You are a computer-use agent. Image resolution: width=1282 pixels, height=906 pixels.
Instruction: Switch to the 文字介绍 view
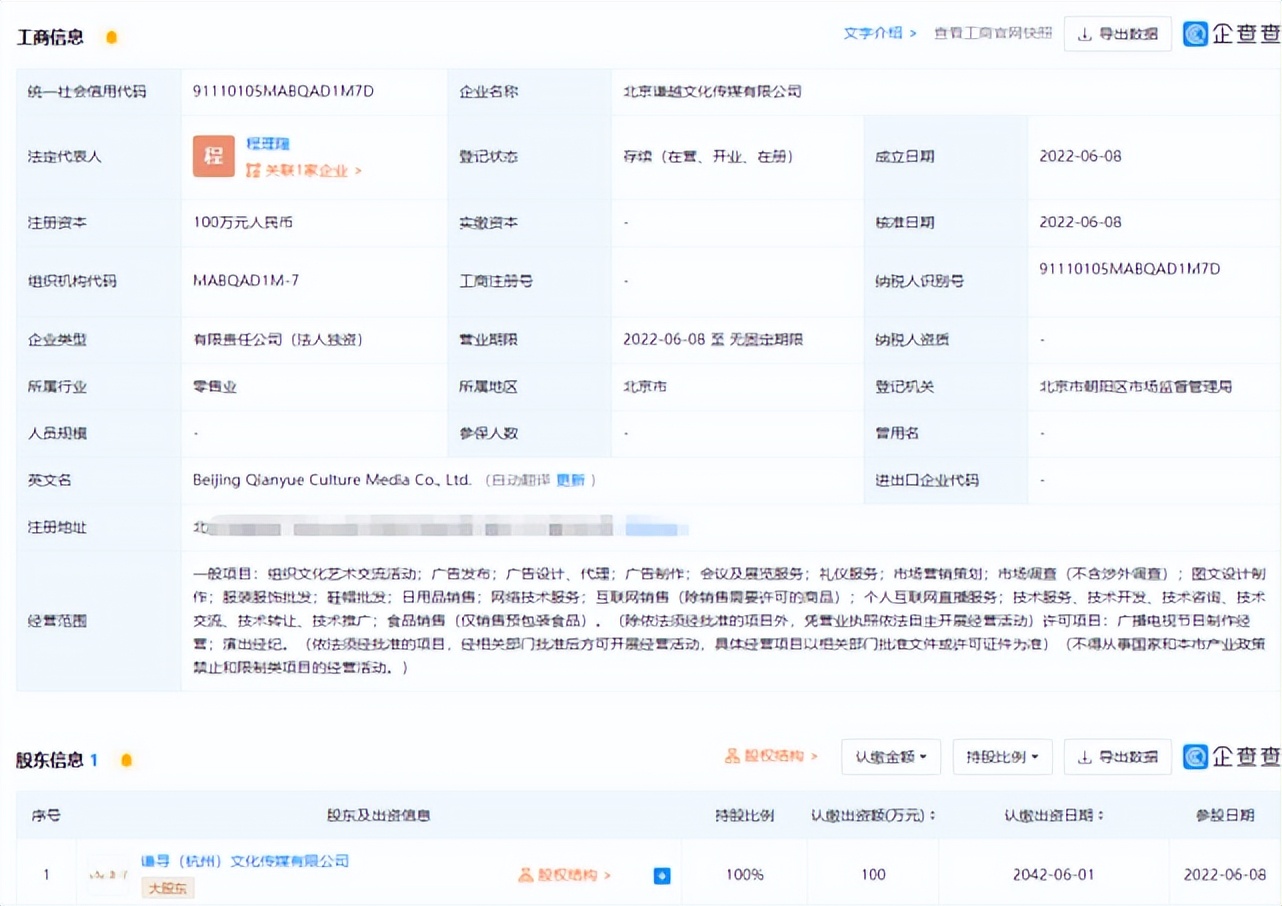[x=875, y=32]
